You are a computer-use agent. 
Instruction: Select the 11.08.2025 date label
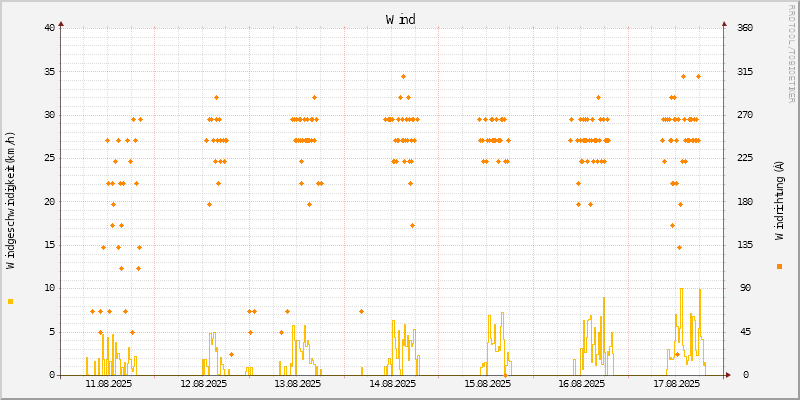click(109, 383)
